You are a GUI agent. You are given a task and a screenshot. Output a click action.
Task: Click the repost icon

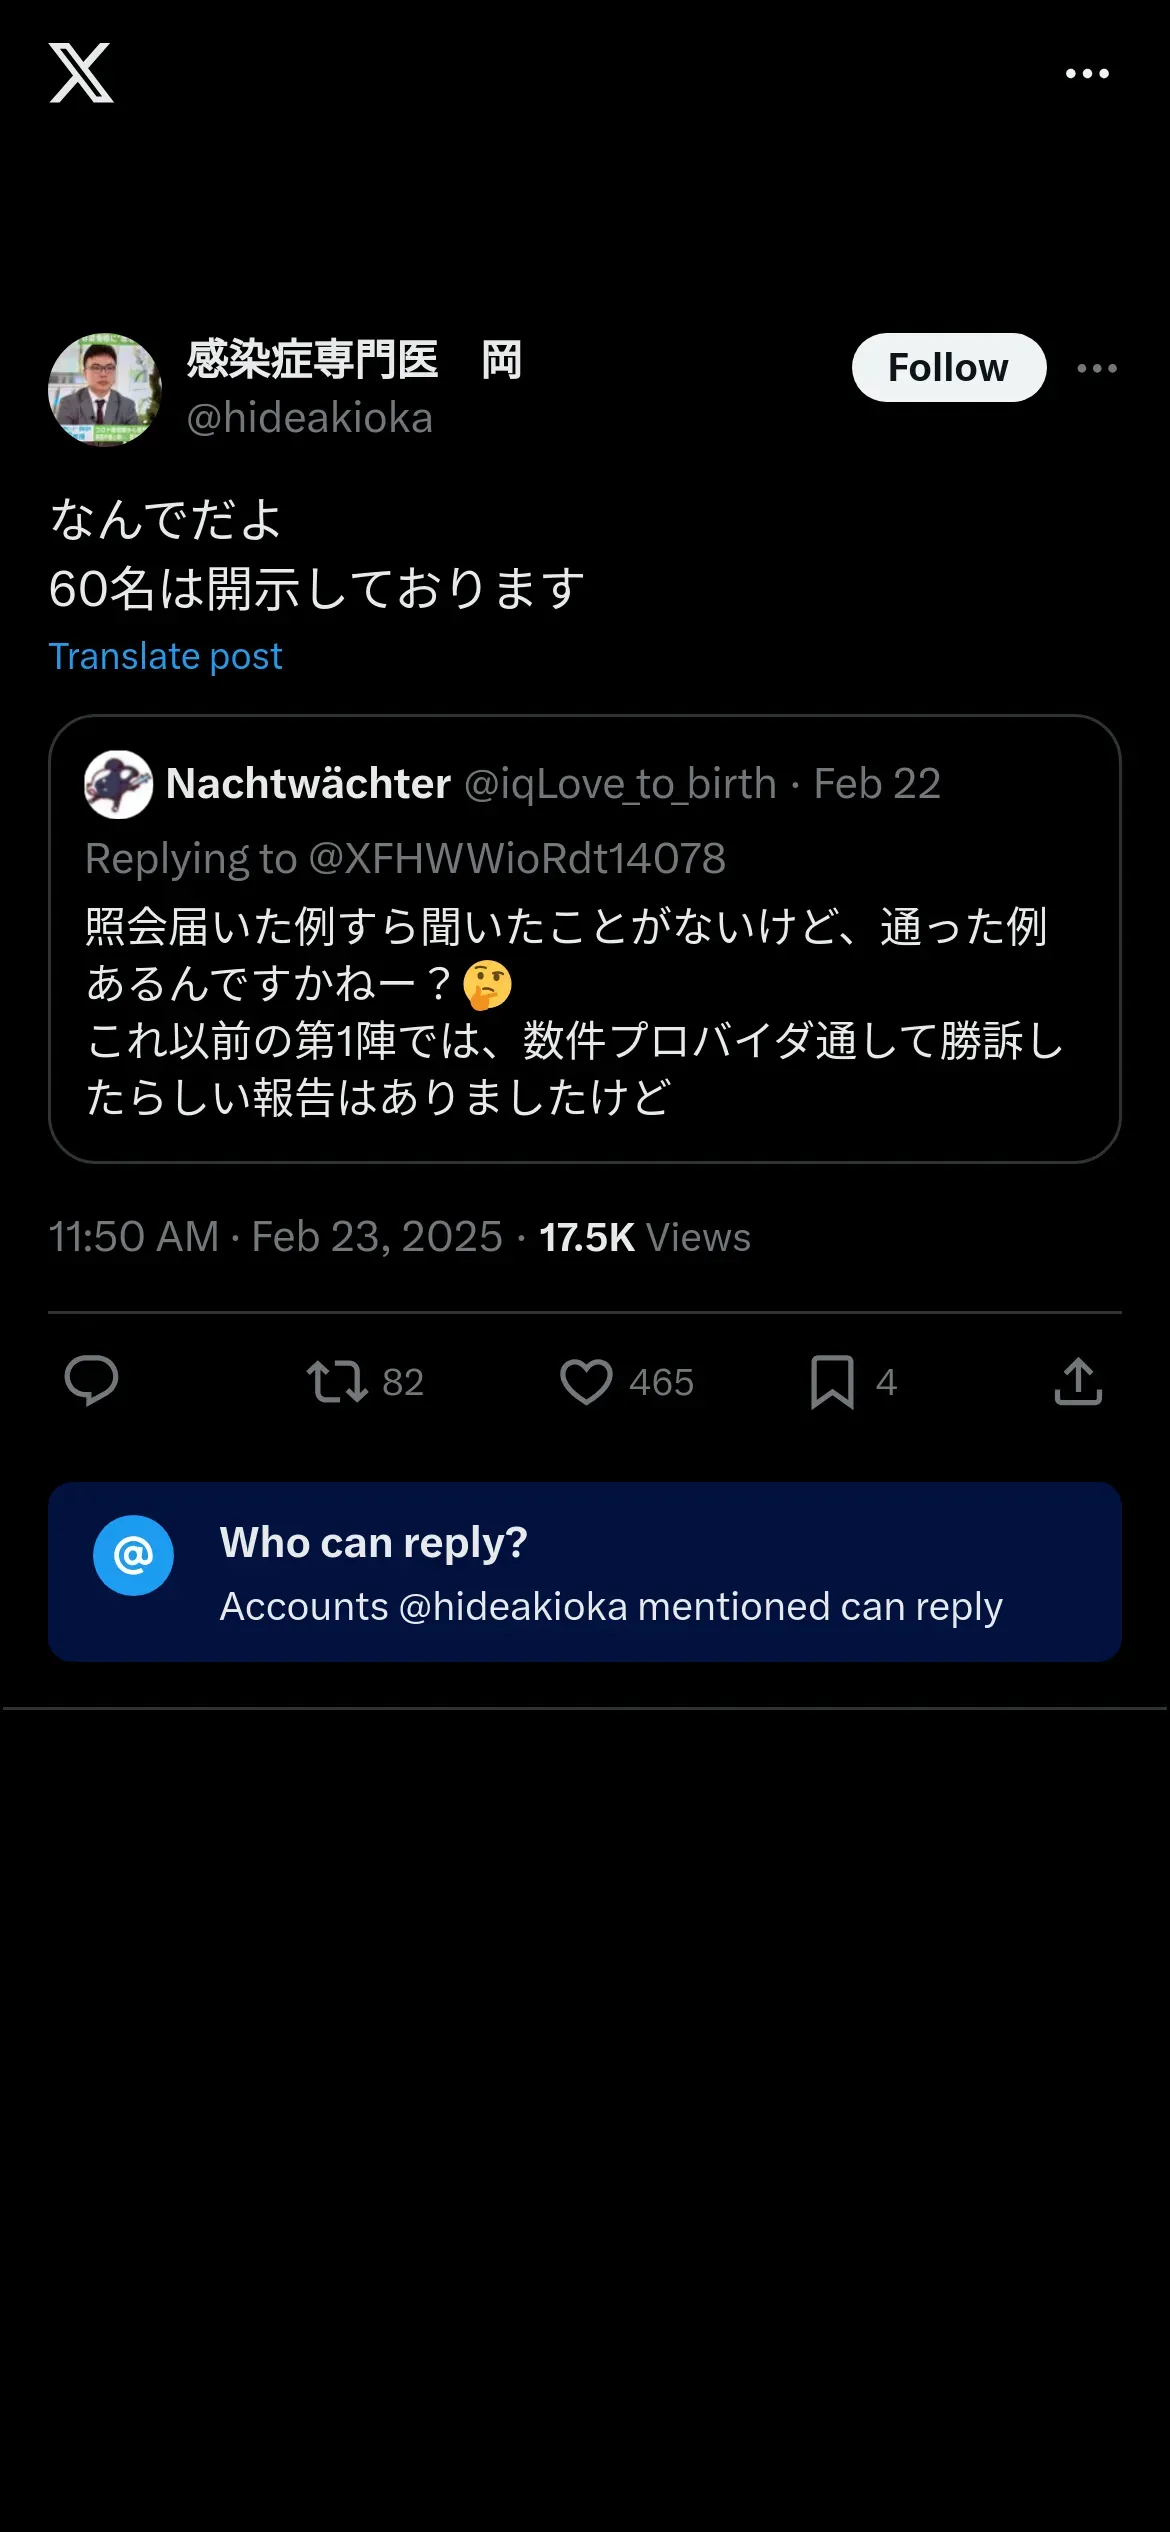pos(337,1381)
